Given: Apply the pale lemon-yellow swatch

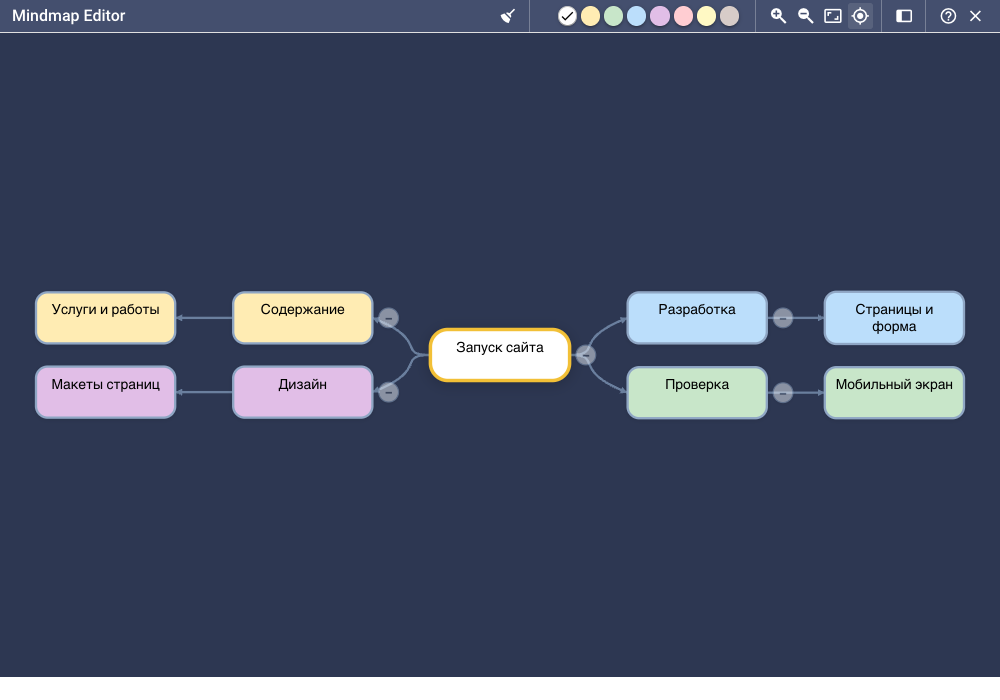Looking at the screenshot, I should pyautogui.click(x=706, y=16).
